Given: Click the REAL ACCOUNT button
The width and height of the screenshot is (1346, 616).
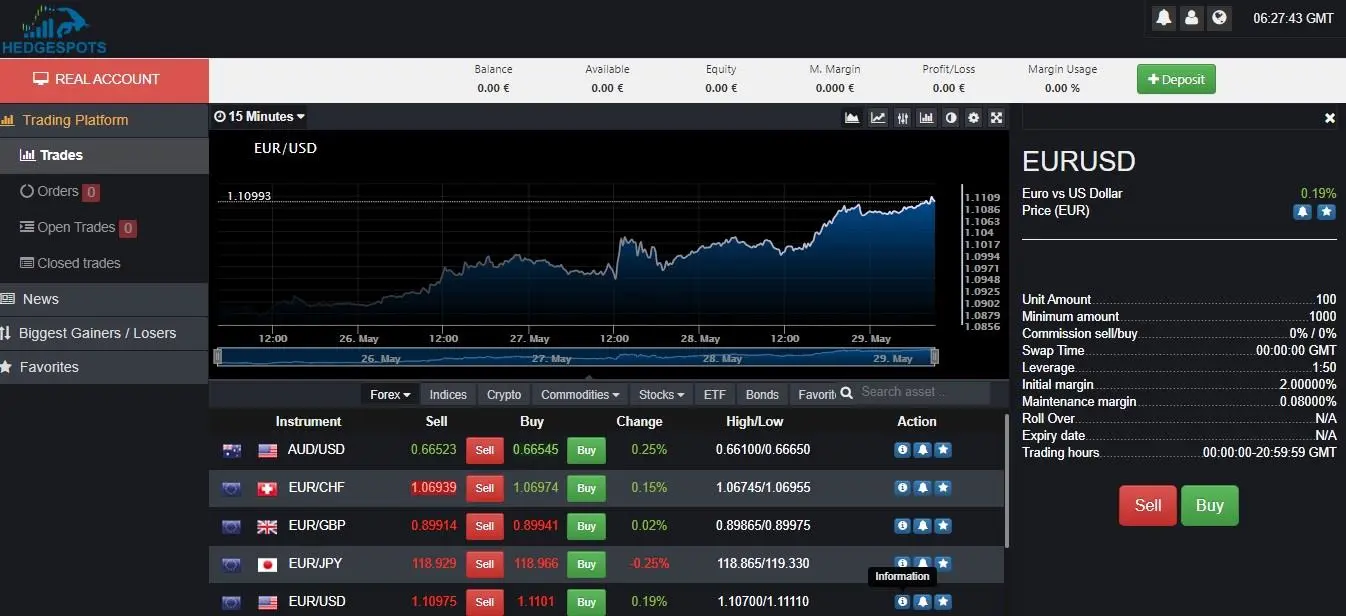Looking at the screenshot, I should (104, 80).
